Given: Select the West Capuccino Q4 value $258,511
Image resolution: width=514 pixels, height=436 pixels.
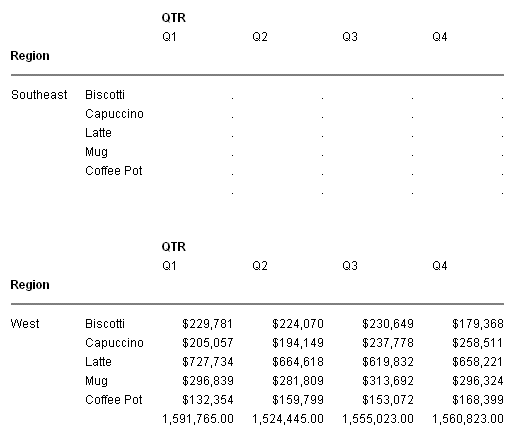Looking at the screenshot, I should pos(478,343).
